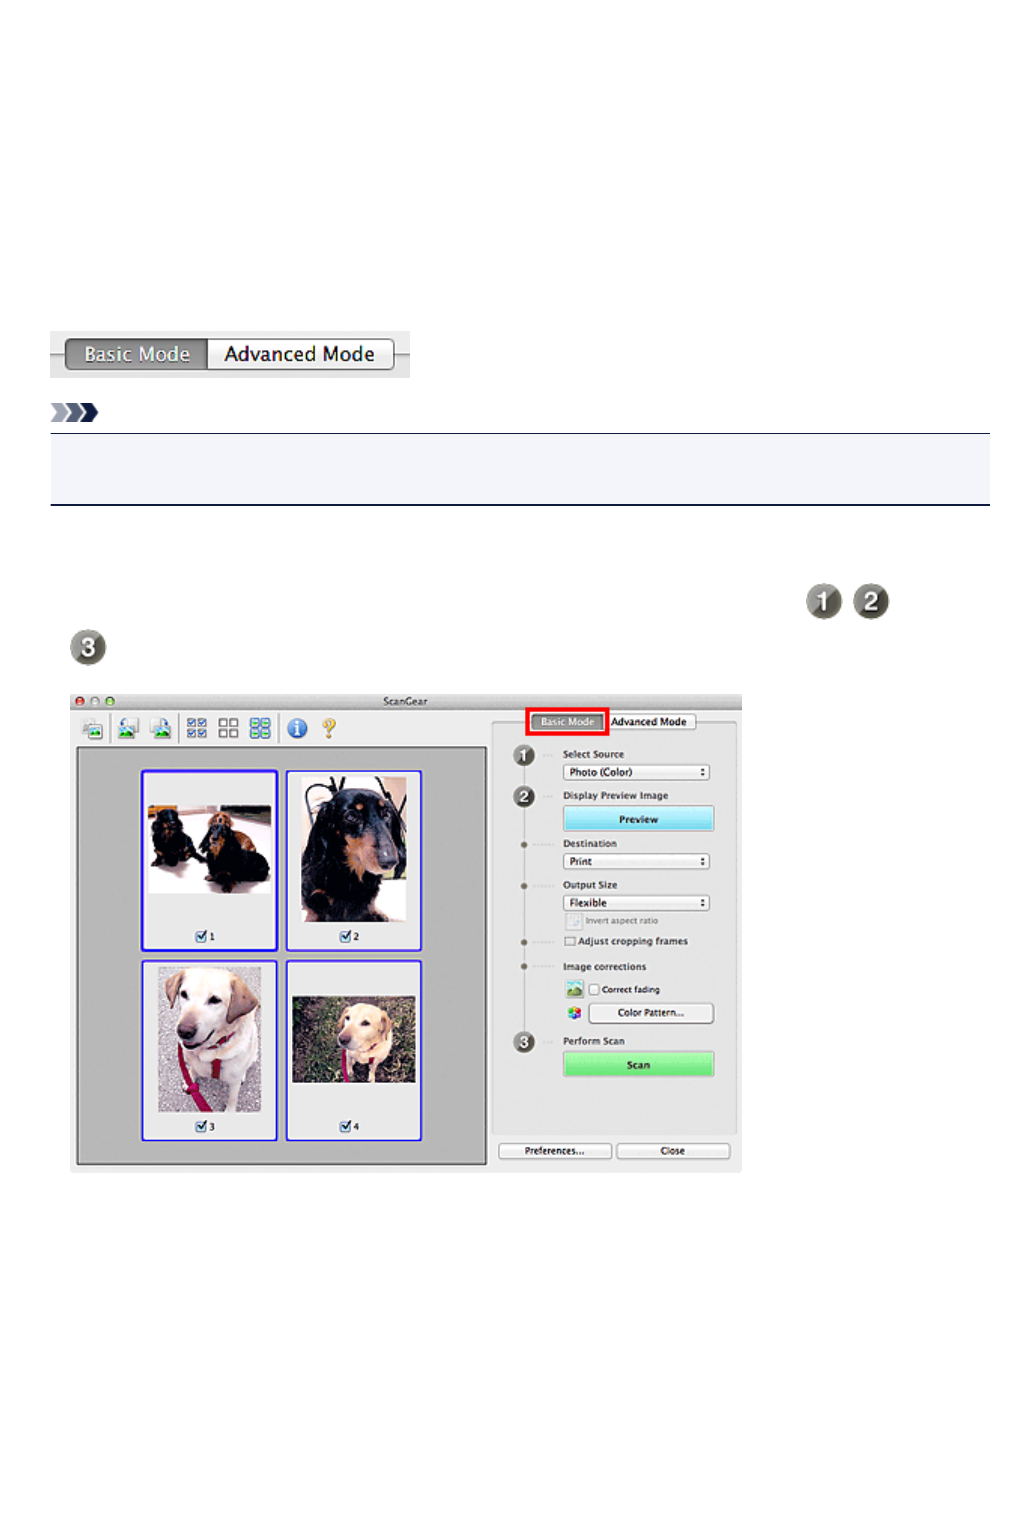
Task: Click the Perform Scan label
Action: coord(593,1041)
